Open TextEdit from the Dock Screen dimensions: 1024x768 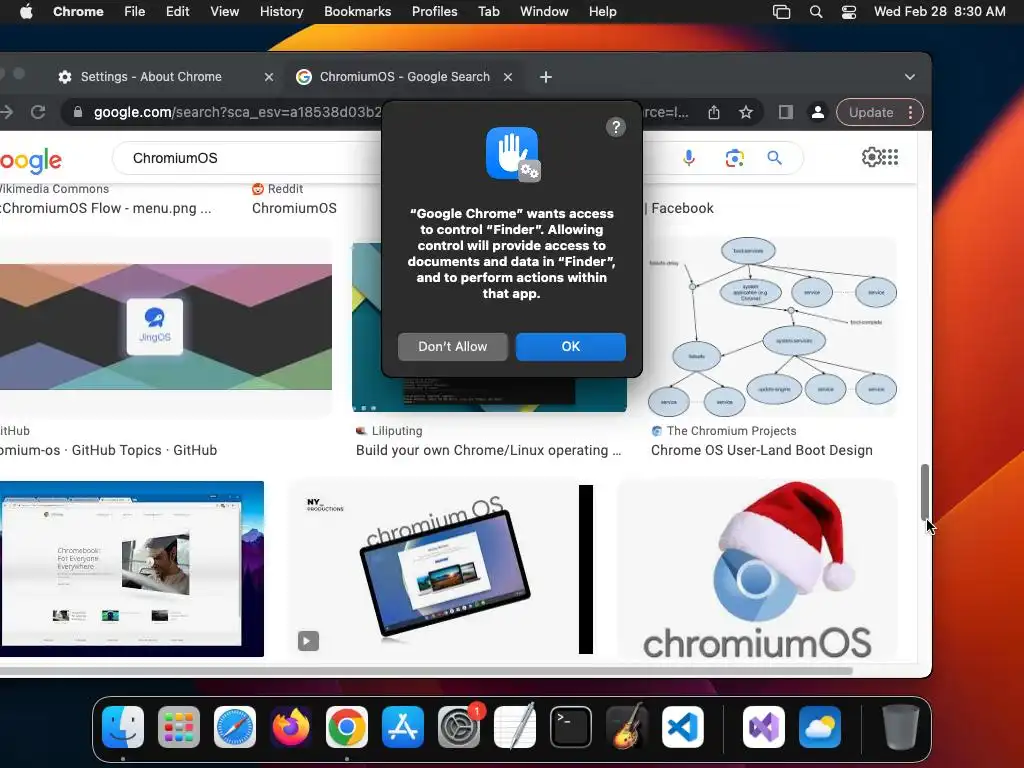[515, 727]
